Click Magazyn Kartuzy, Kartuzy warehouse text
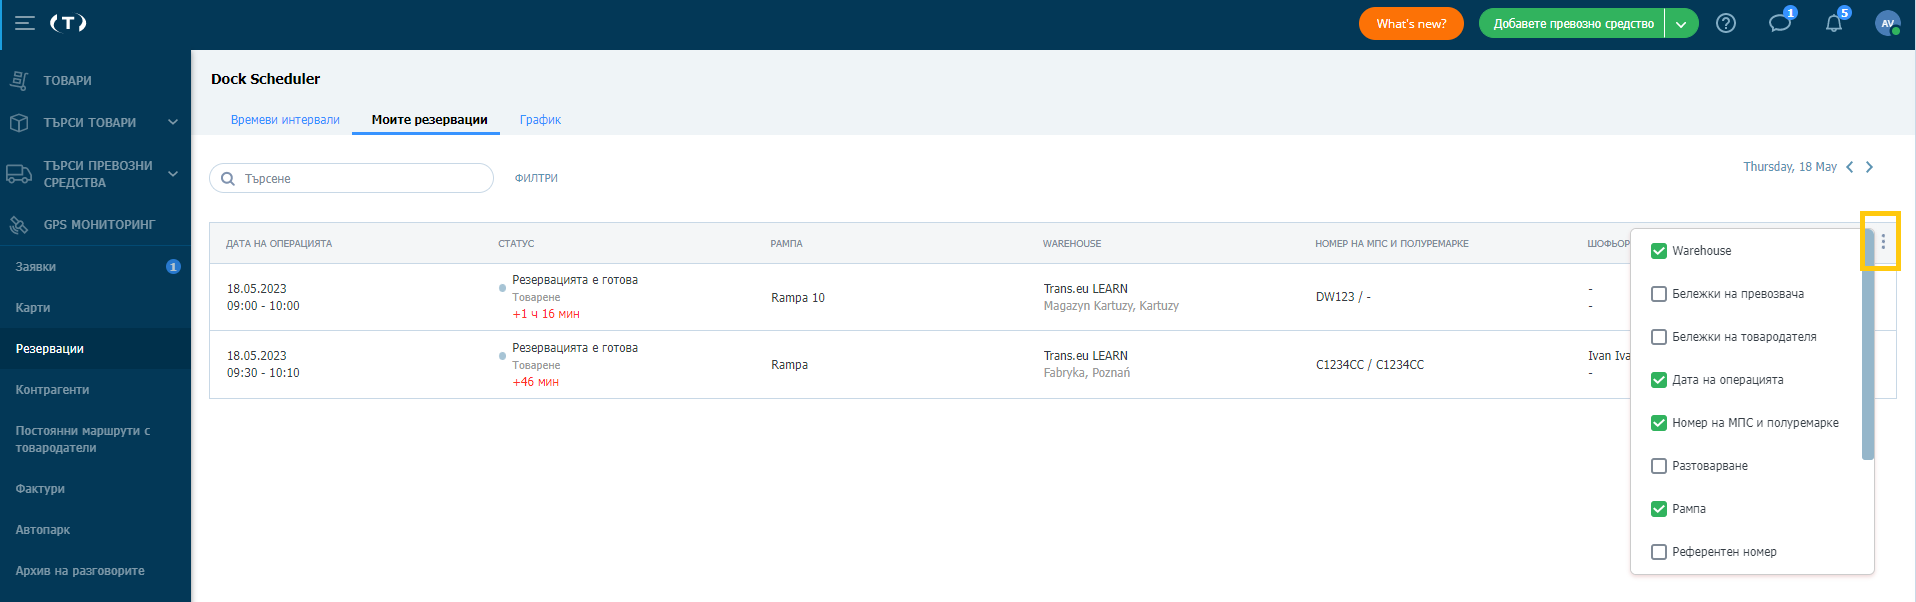The width and height of the screenshot is (1916, 602). (1111, 306)
